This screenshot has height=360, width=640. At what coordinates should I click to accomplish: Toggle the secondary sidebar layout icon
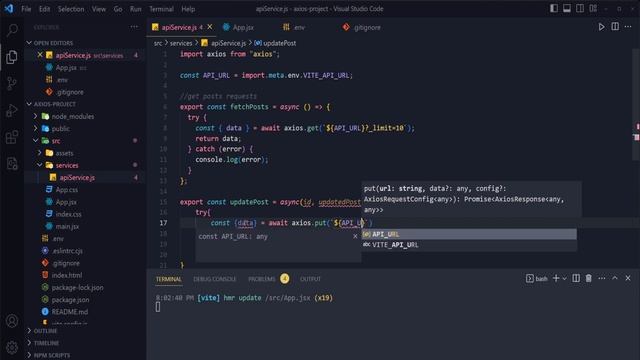coord(580,8)
